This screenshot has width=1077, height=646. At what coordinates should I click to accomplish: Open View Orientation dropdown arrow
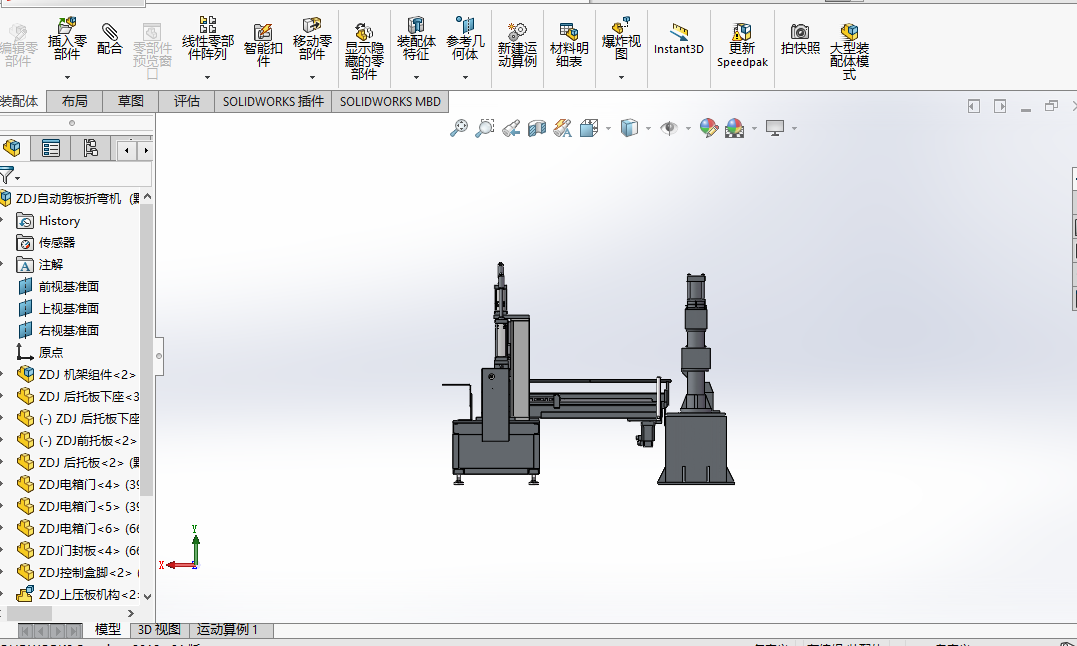coord(608,128)
